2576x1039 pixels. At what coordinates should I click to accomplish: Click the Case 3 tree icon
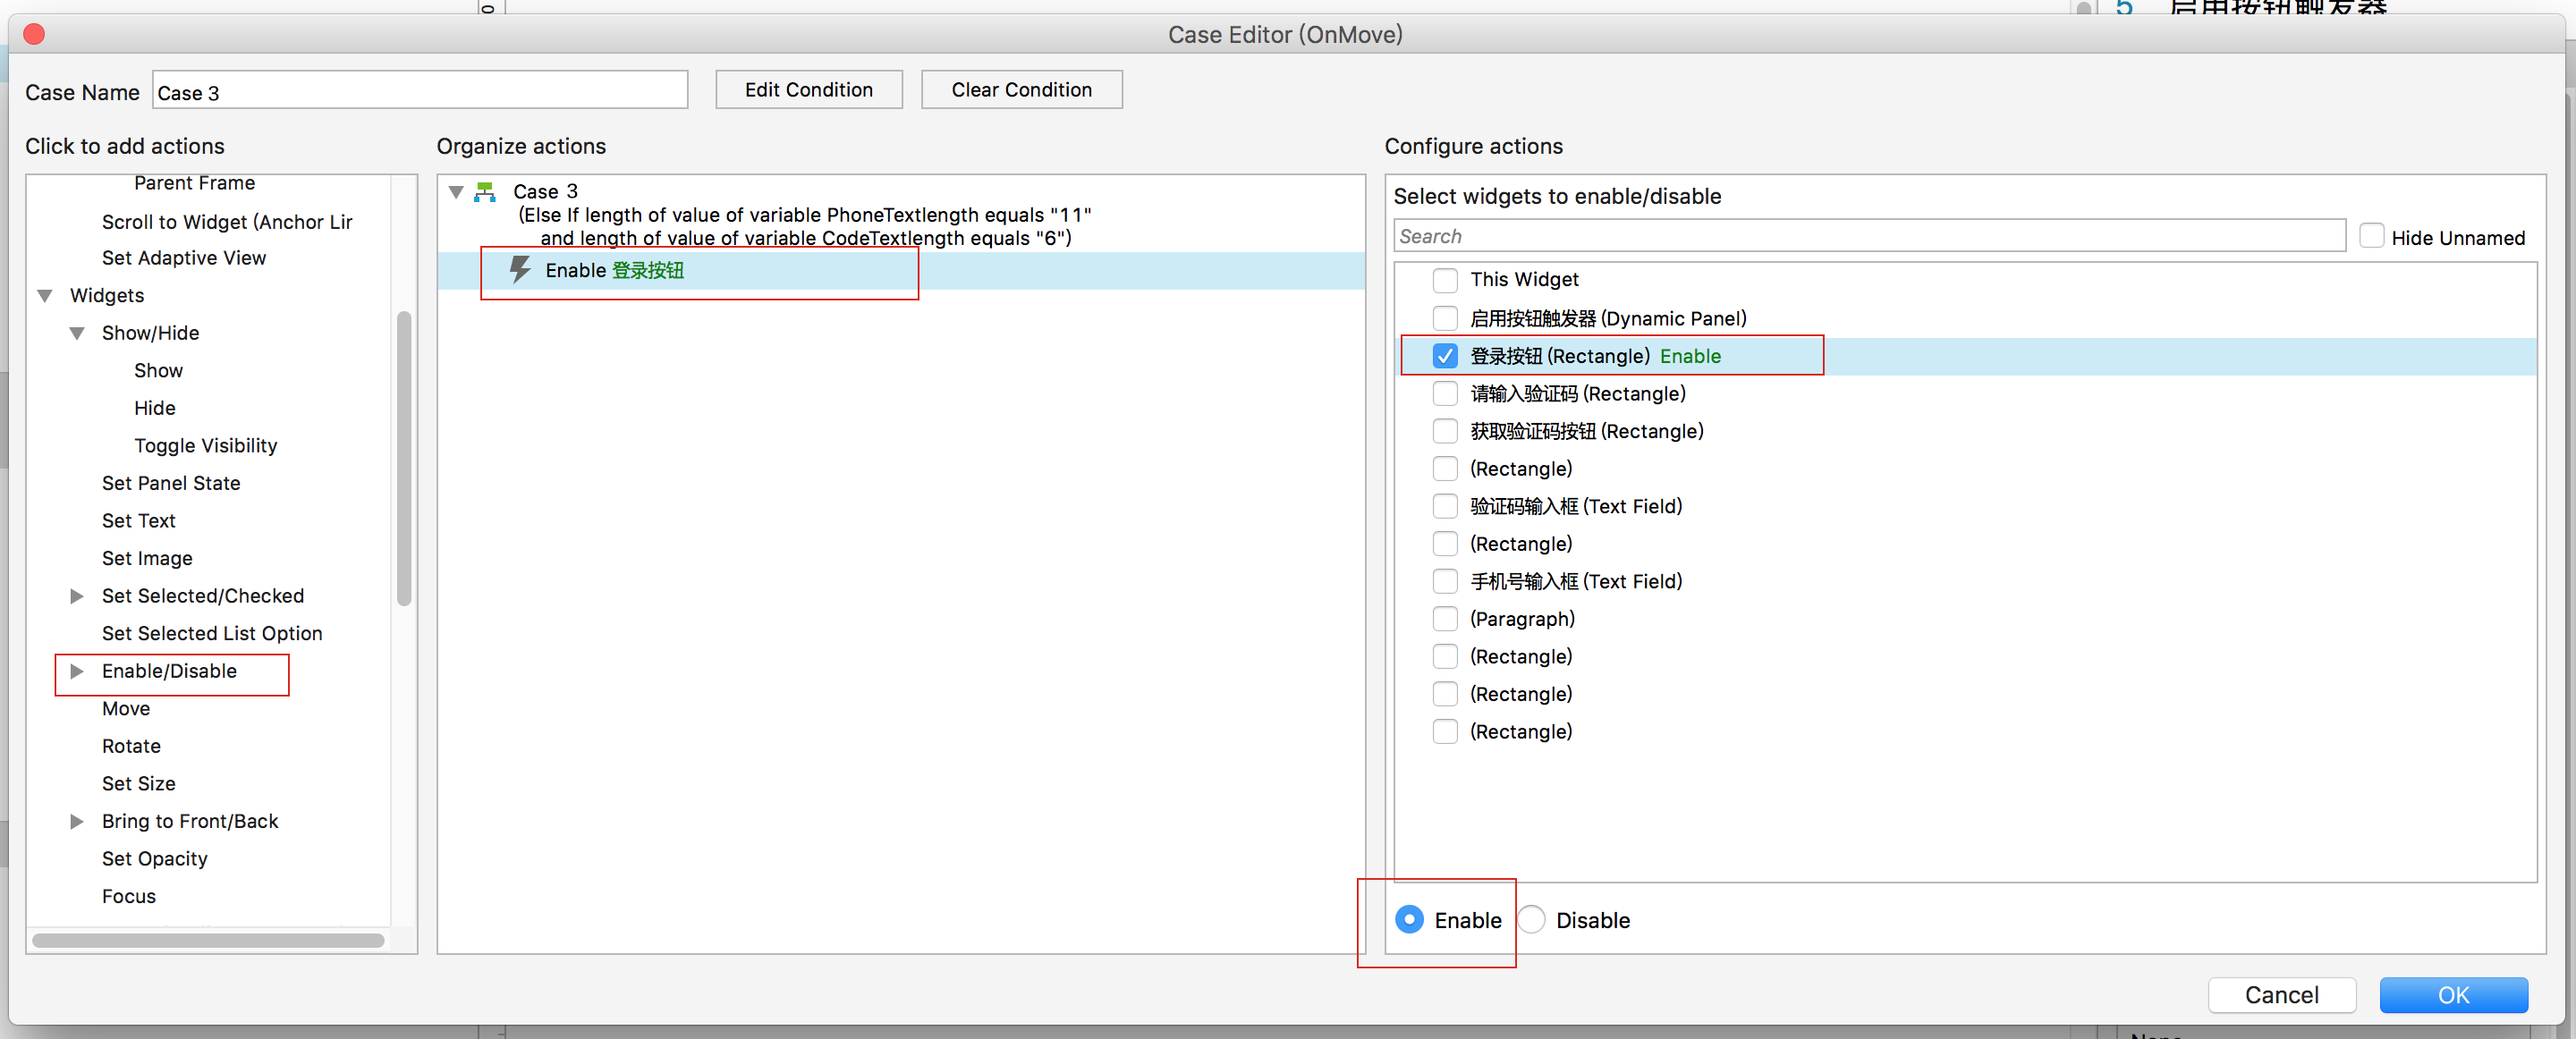[x=485, y=191]
